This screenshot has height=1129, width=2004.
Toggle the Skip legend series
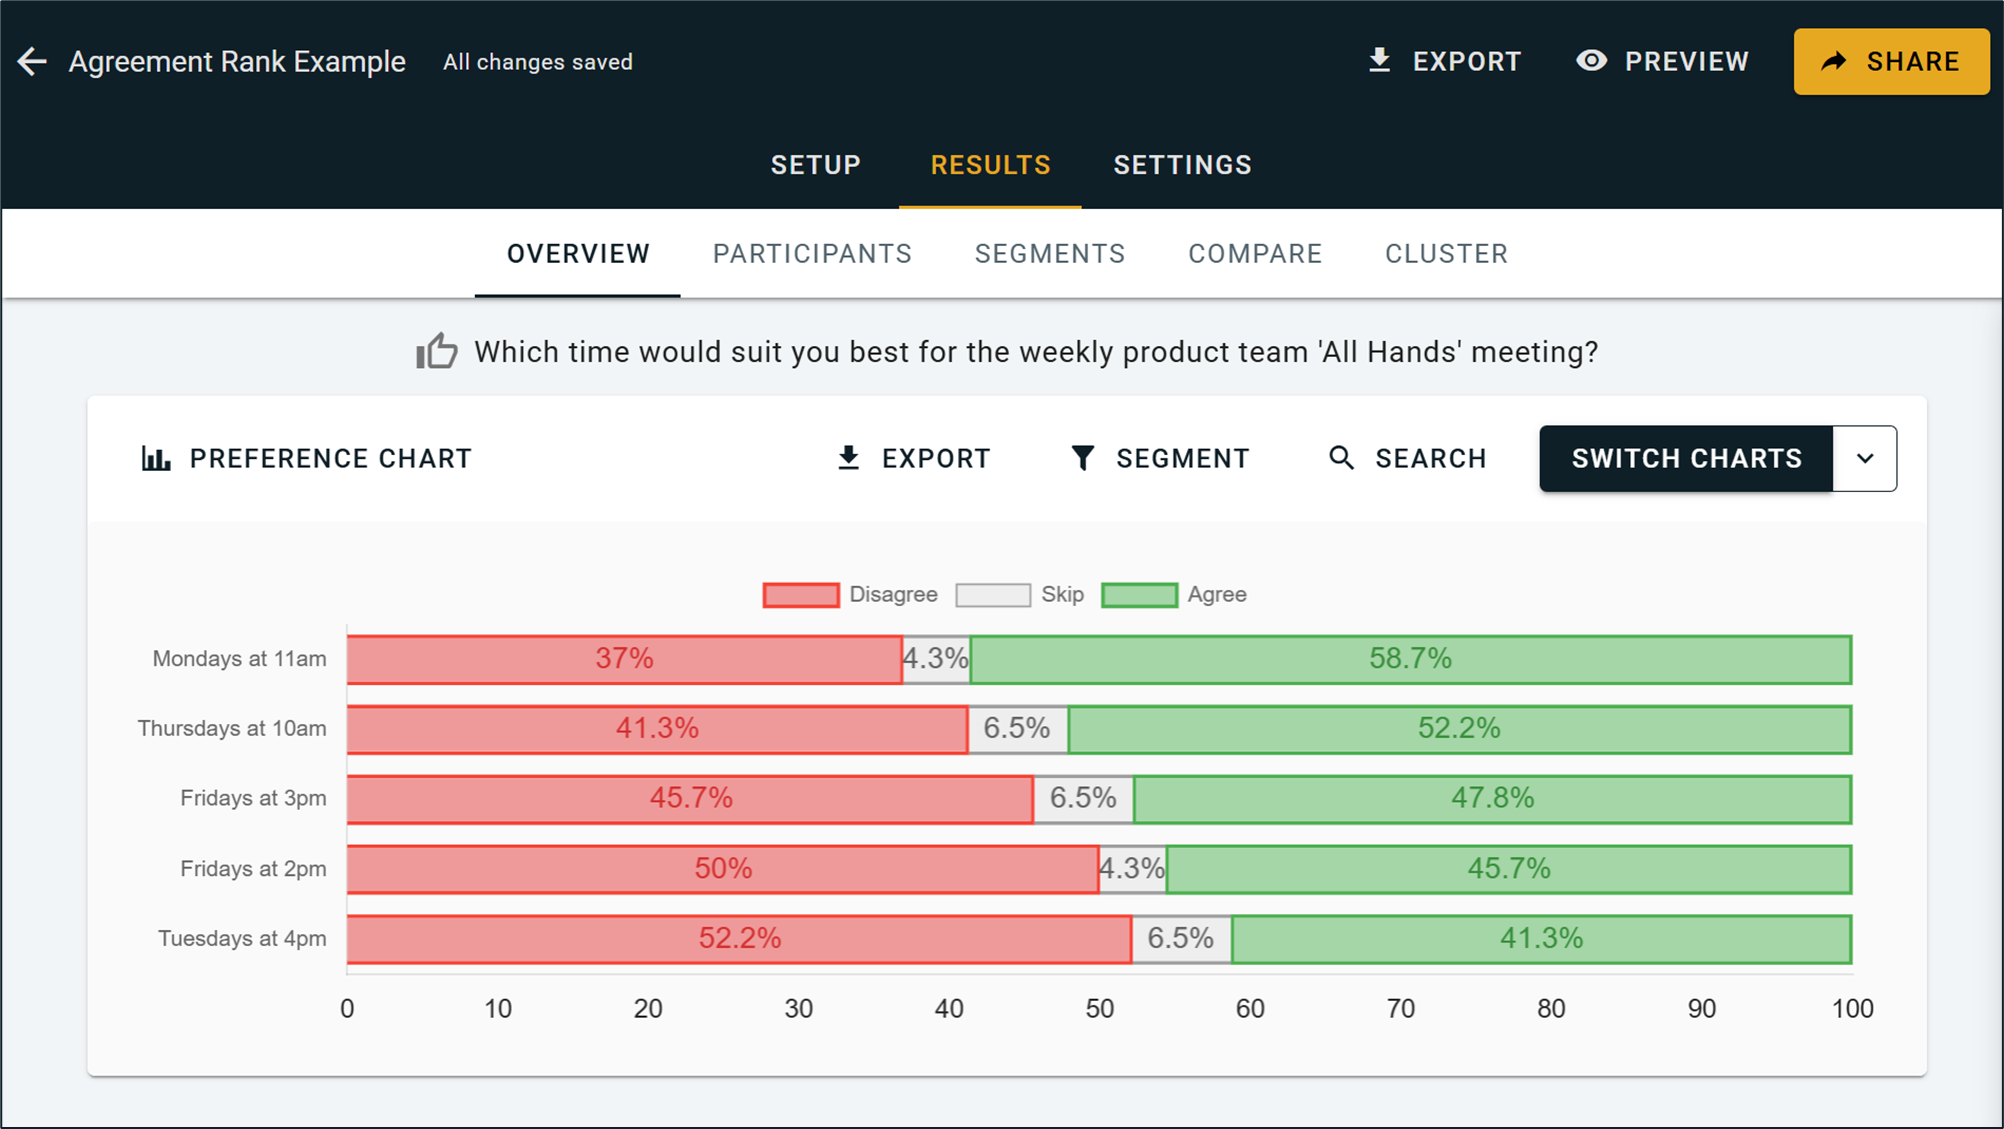pos(993,595)
